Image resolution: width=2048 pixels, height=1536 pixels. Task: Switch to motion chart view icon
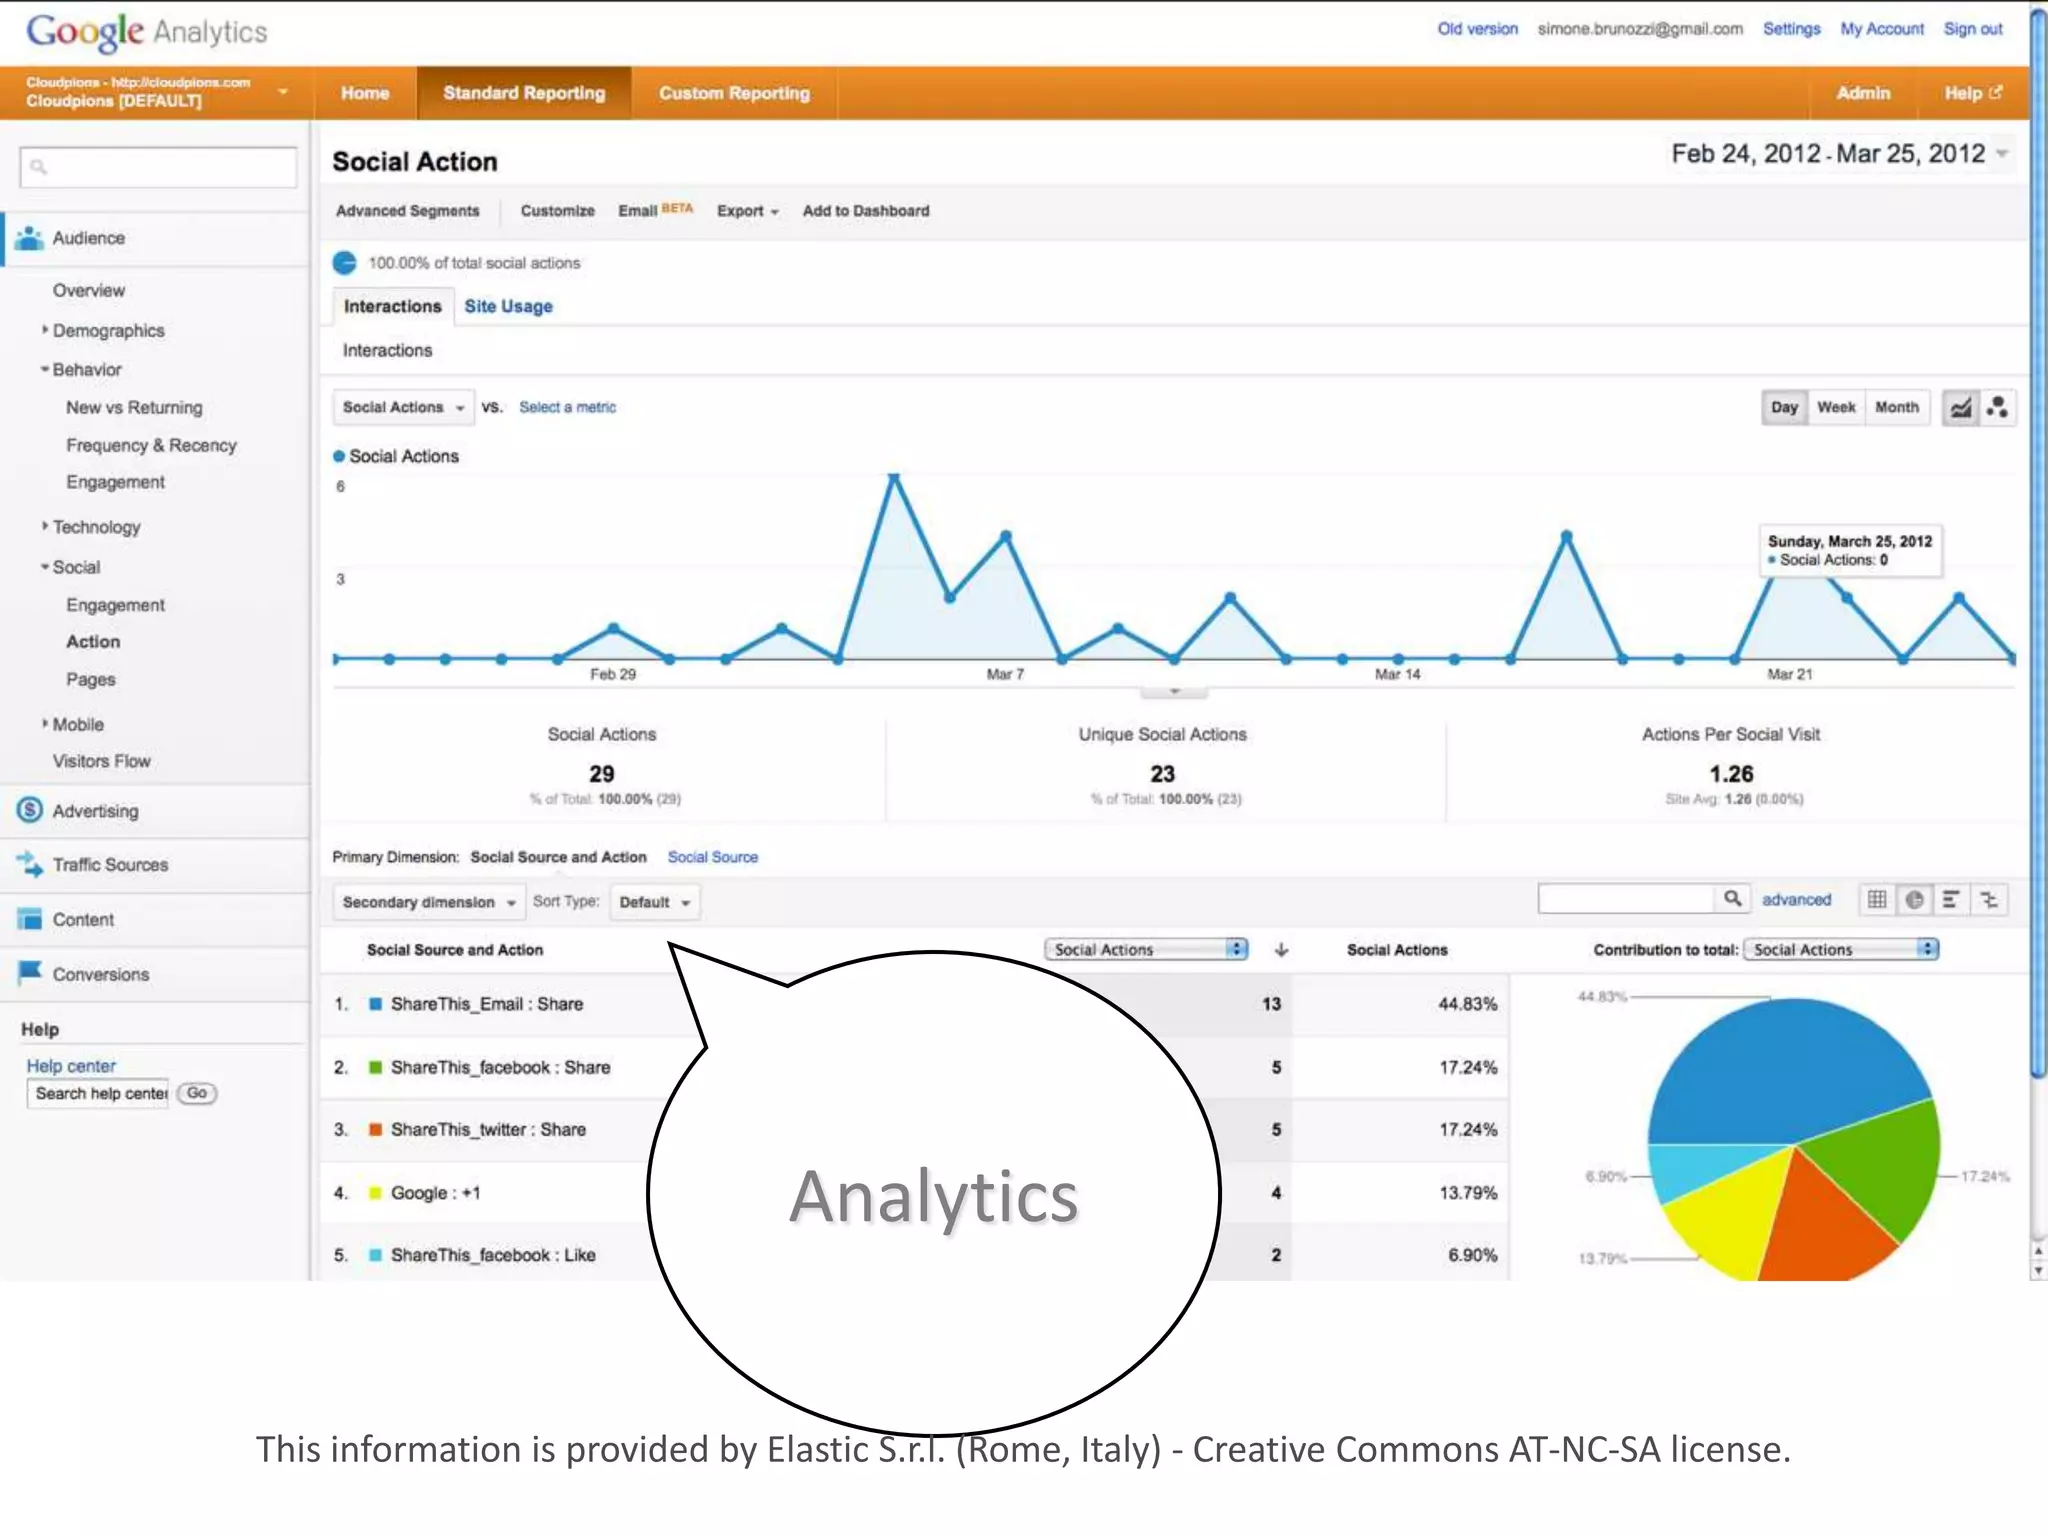pos(1998,407)
